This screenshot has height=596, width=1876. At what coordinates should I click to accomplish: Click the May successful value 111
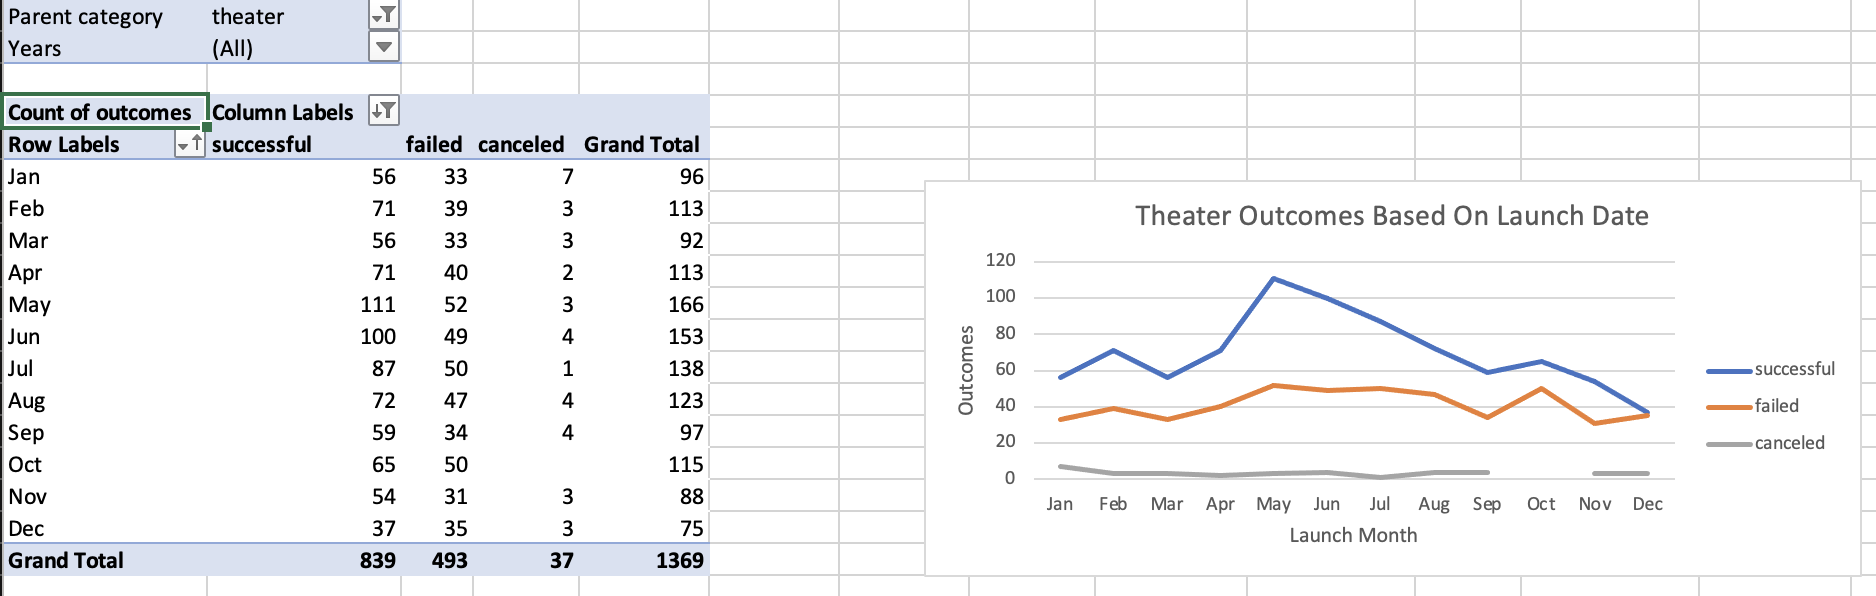[378, 304]
